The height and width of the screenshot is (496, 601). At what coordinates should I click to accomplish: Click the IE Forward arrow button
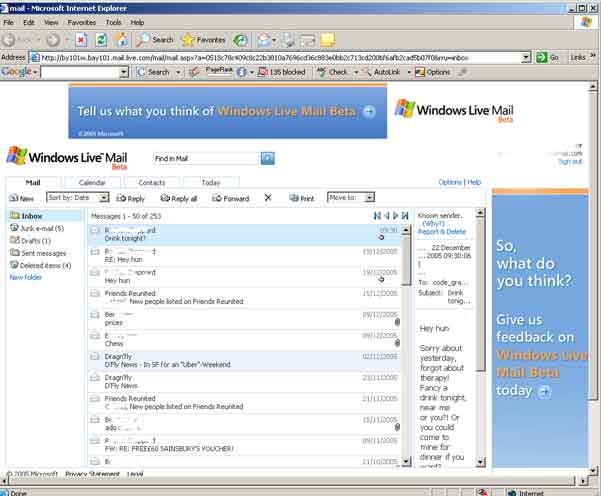point(53,40)
